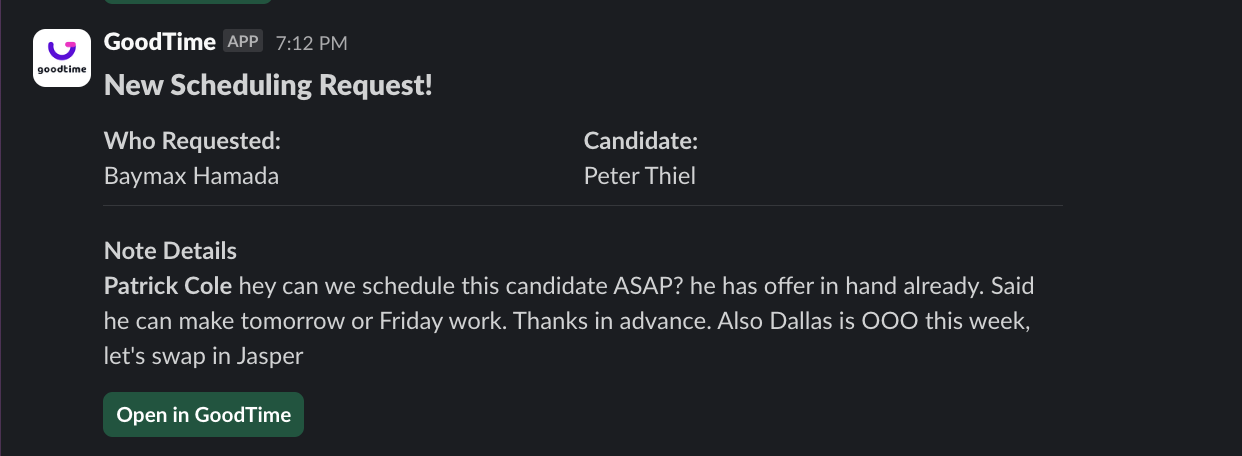
Task: Click the Baymax Hamada requester name
Action: point(191,177)
